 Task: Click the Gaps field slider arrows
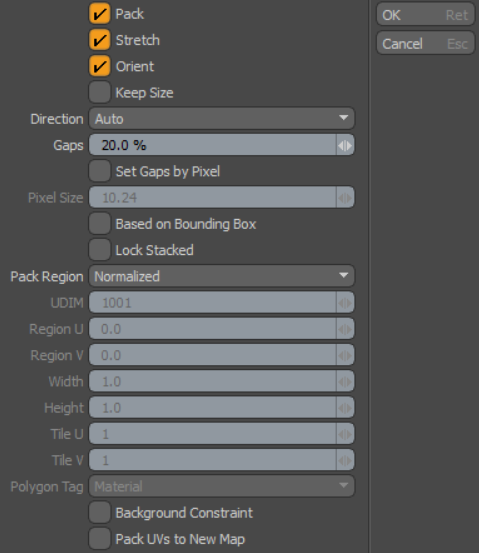(345, 145)
